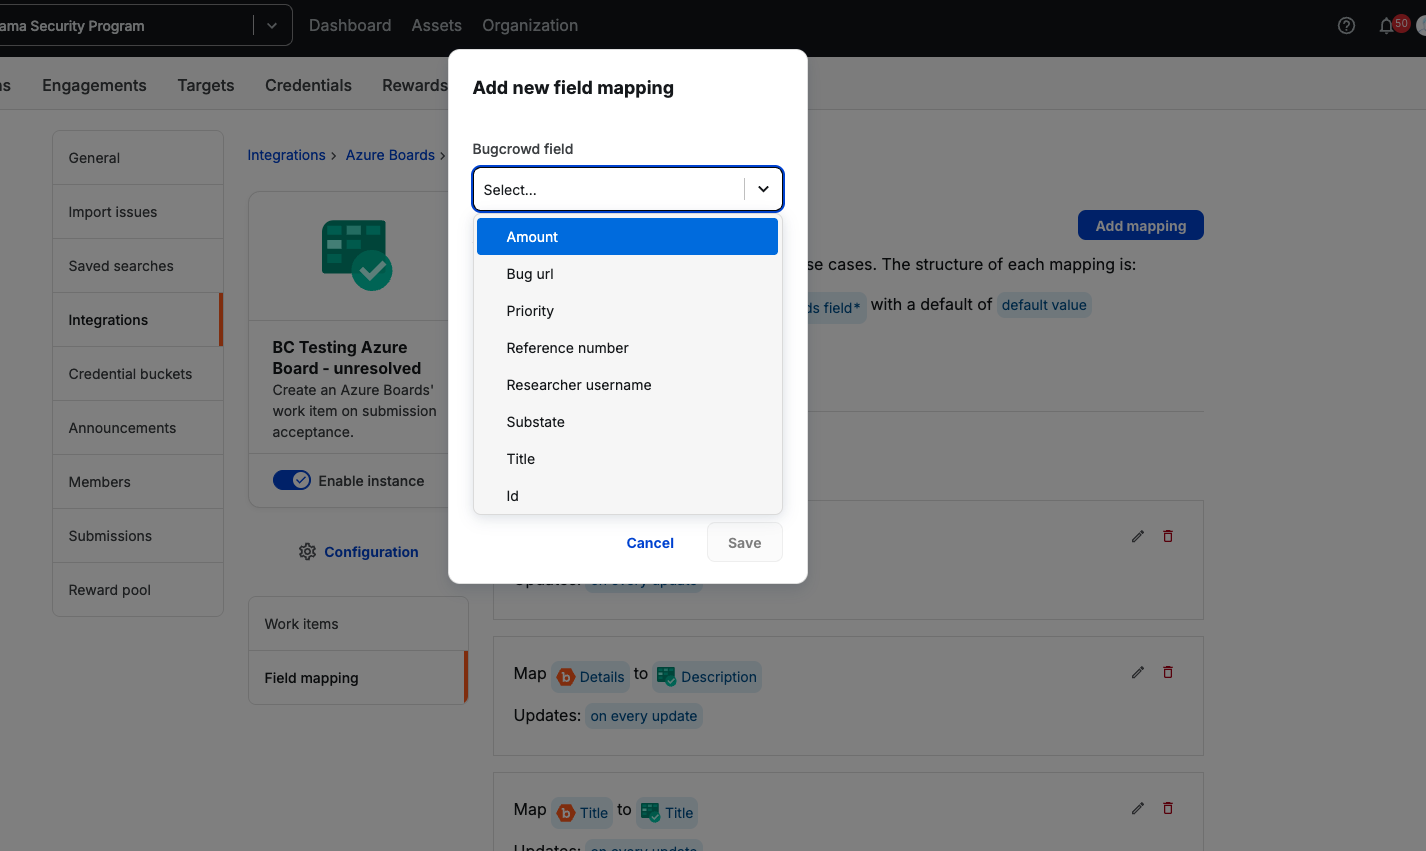Delete the Title to Title mapping

coord(1167,808)
